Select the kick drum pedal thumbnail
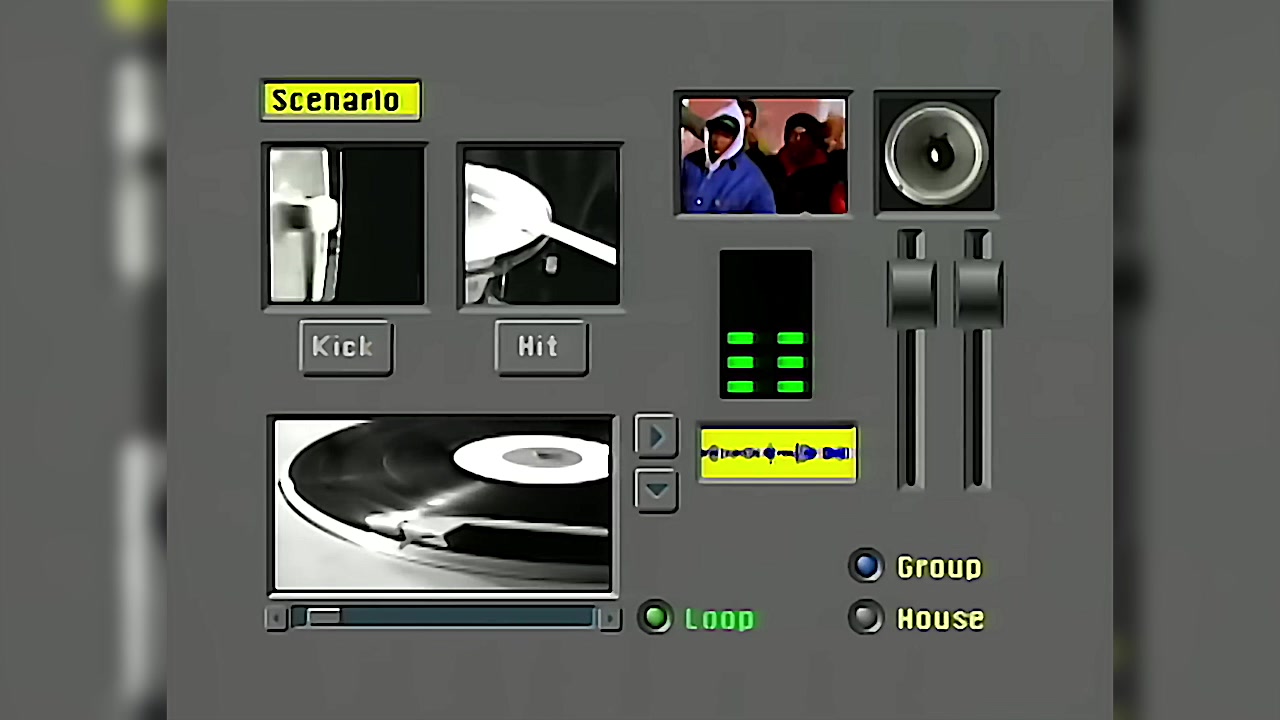This screenshot has height=720, width=1280. (x=346, y=226)
